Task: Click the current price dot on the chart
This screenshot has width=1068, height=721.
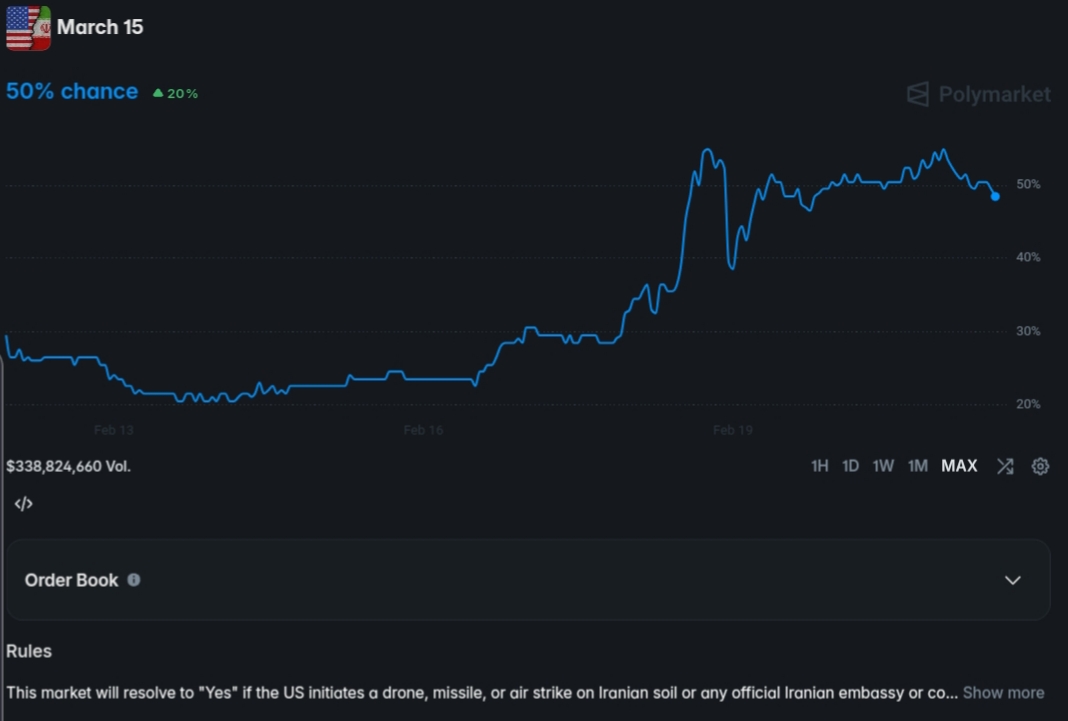Action: tap(994, 197)
